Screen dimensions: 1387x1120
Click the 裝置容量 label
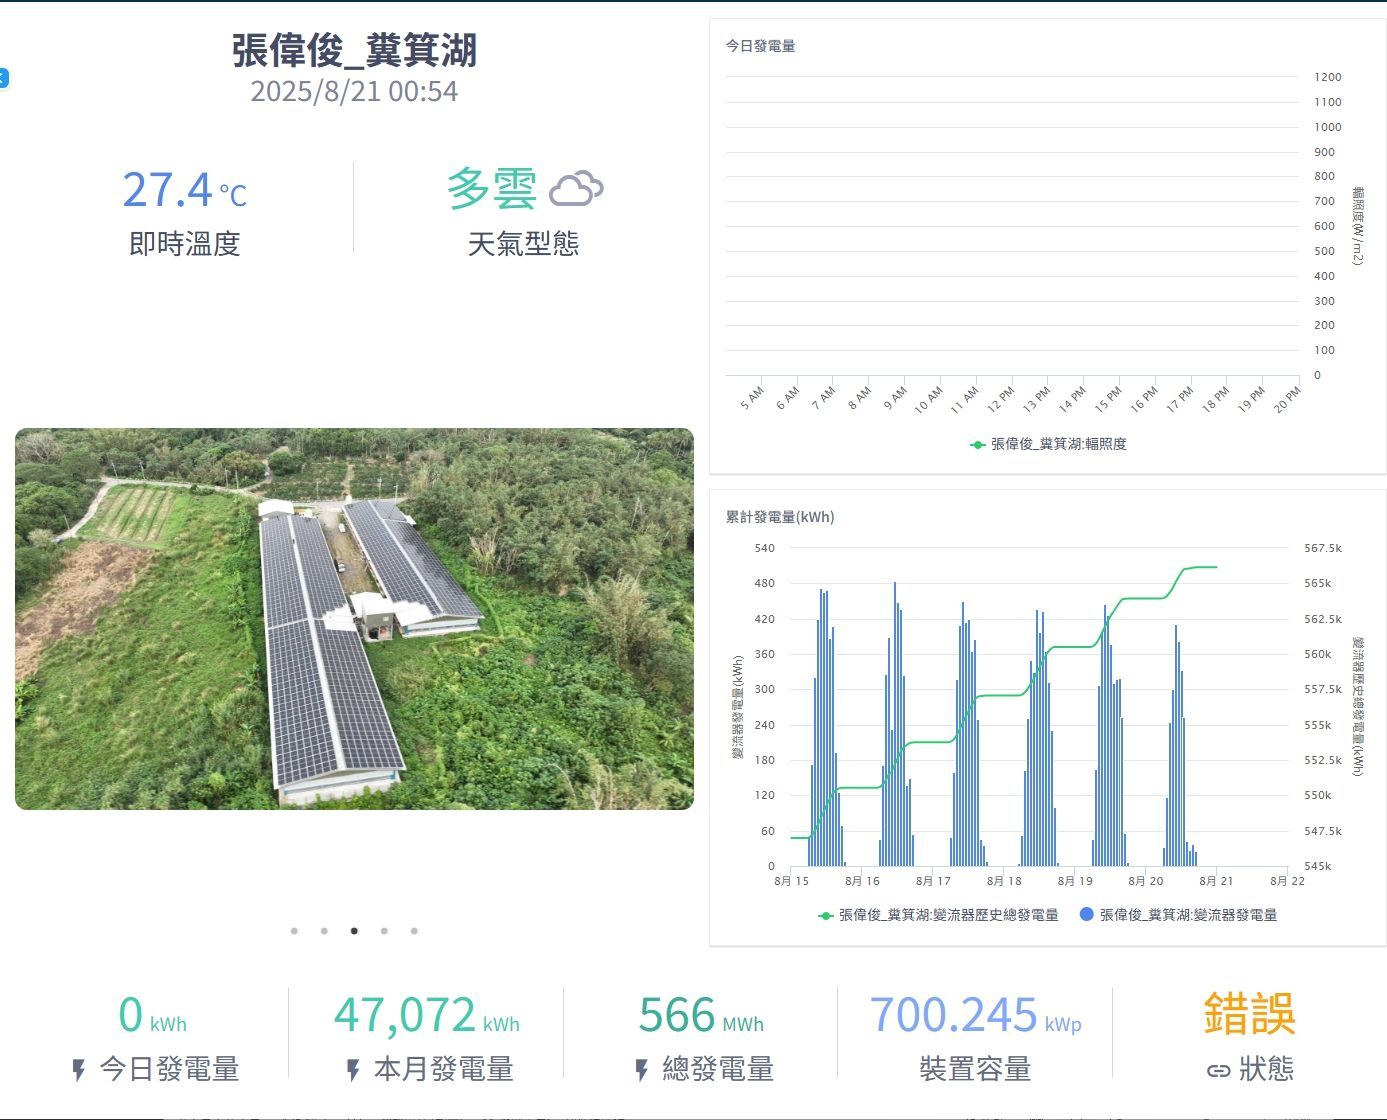pos(976,1070)
